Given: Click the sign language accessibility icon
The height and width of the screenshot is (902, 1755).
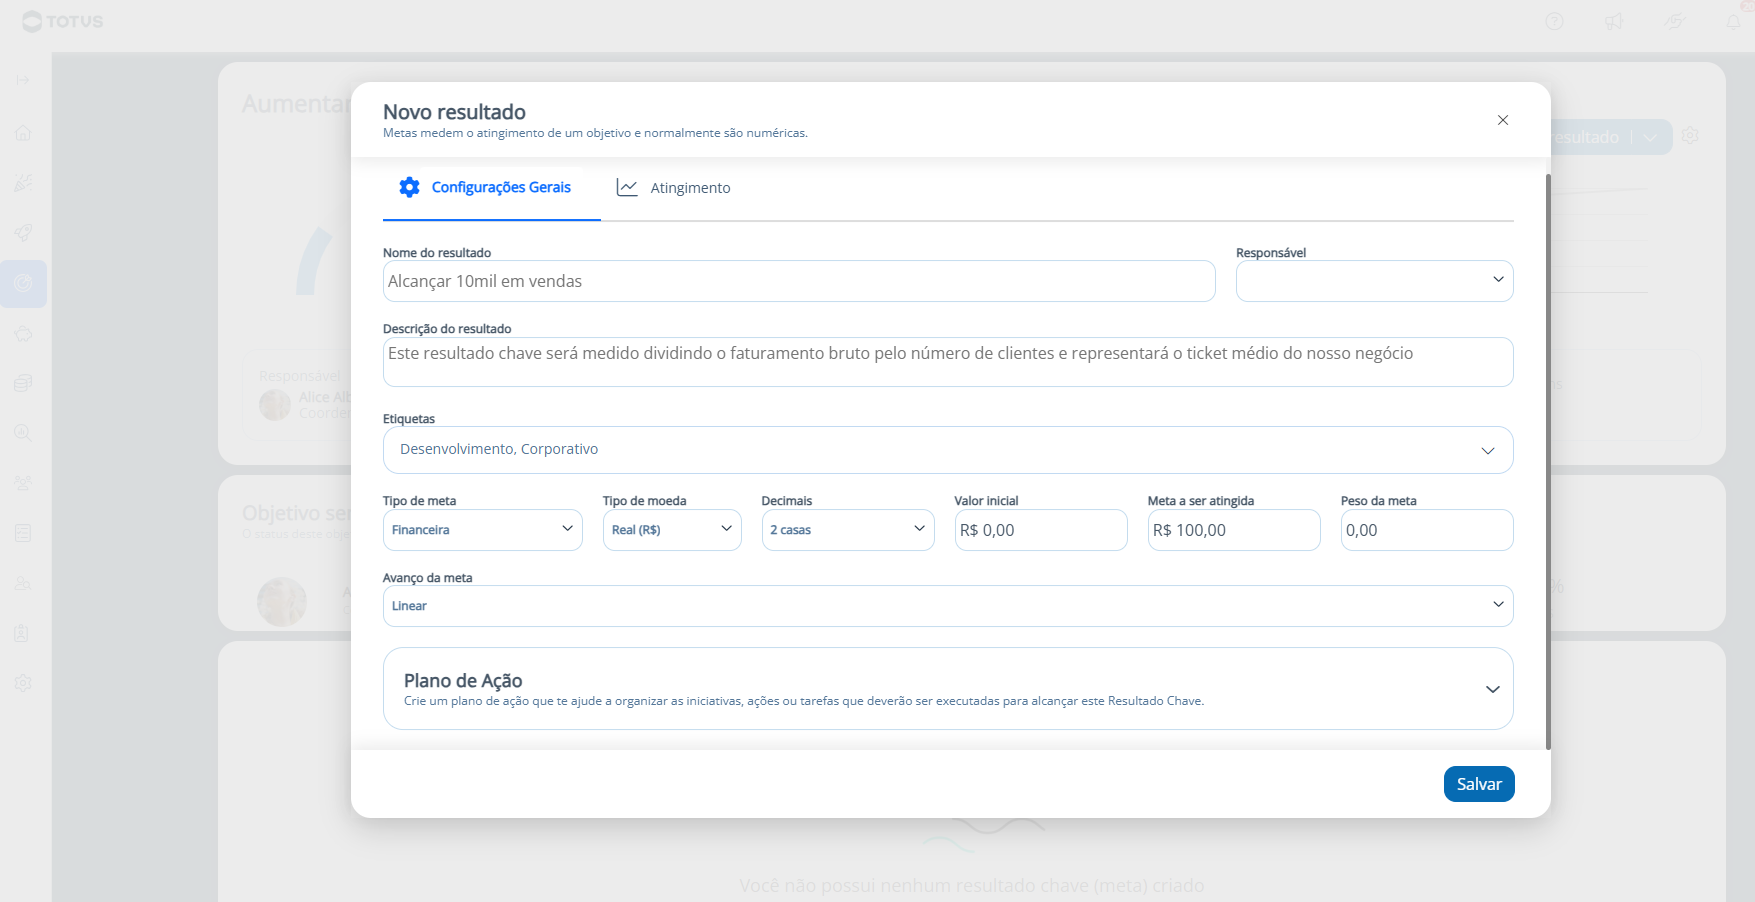Looking at the screenshot, I should (x=1674, y=21).
